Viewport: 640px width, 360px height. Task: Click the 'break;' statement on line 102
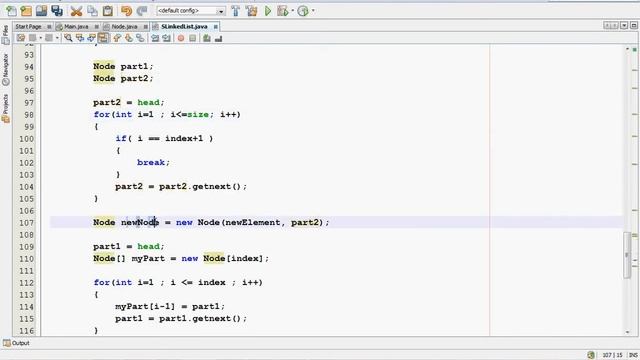(x=153, y=162)
